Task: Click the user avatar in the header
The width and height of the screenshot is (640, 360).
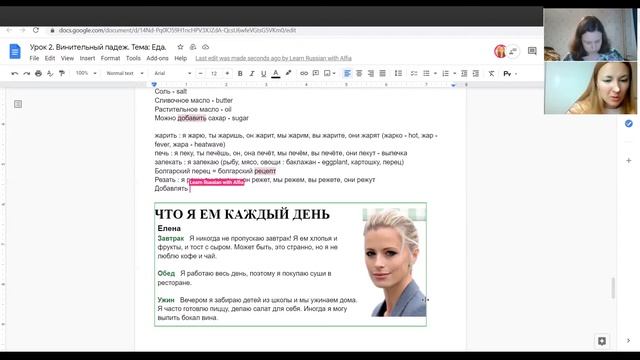Action: [500, 51]
